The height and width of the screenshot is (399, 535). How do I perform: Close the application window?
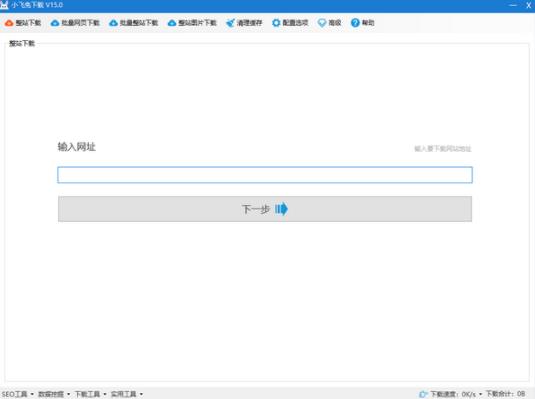(529, 5)
